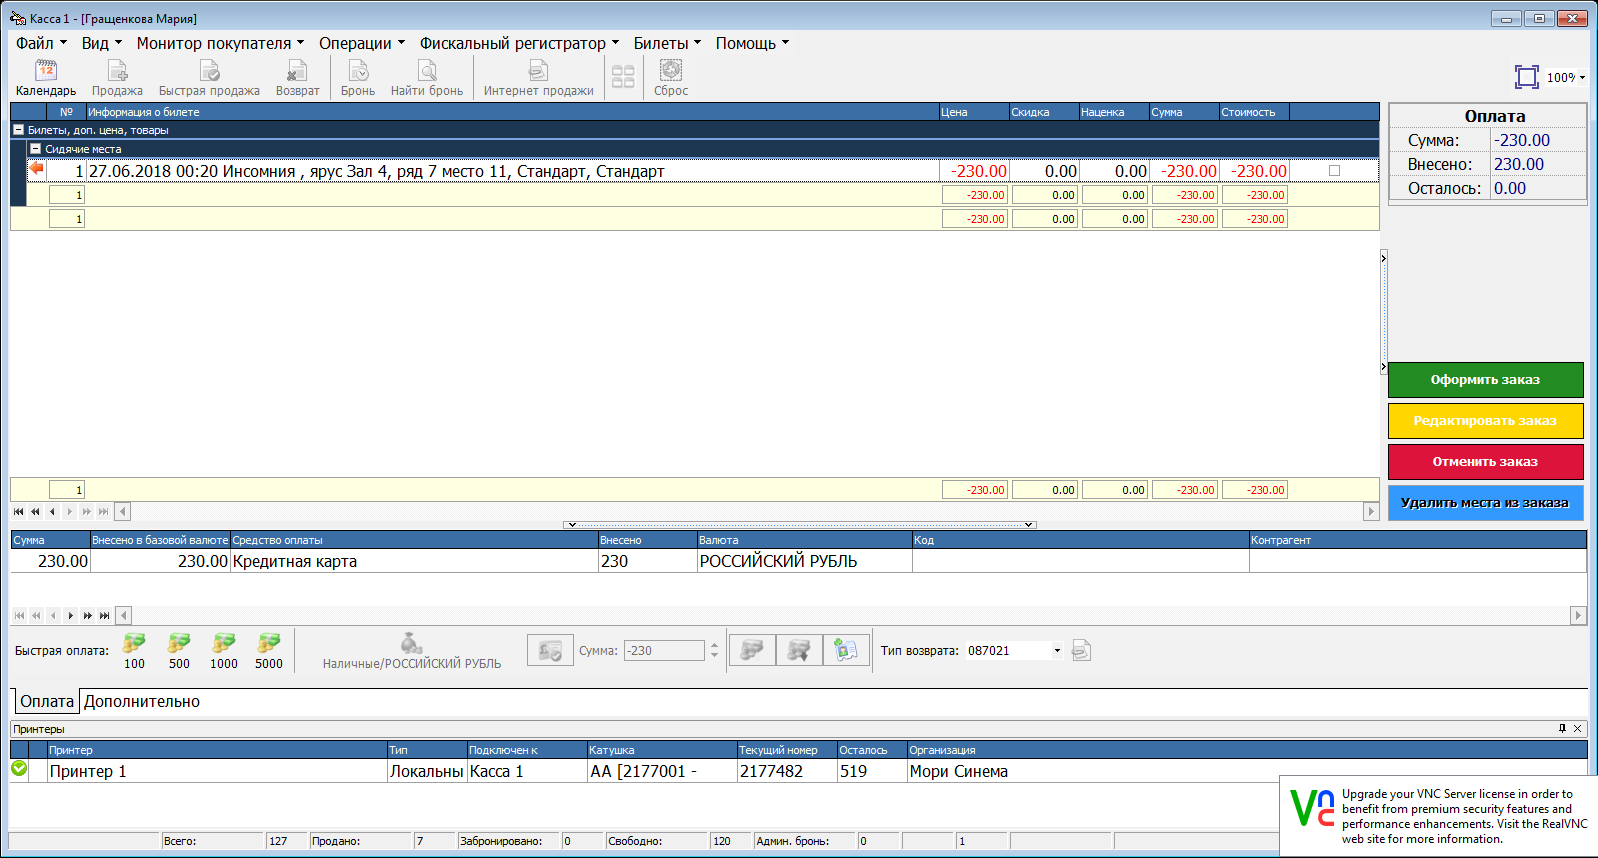The height and width of the screenshot is (858, 1598).
Task: Click the horizontal splitter handle below the ticket grid
Action: click(x=800, y=524)
